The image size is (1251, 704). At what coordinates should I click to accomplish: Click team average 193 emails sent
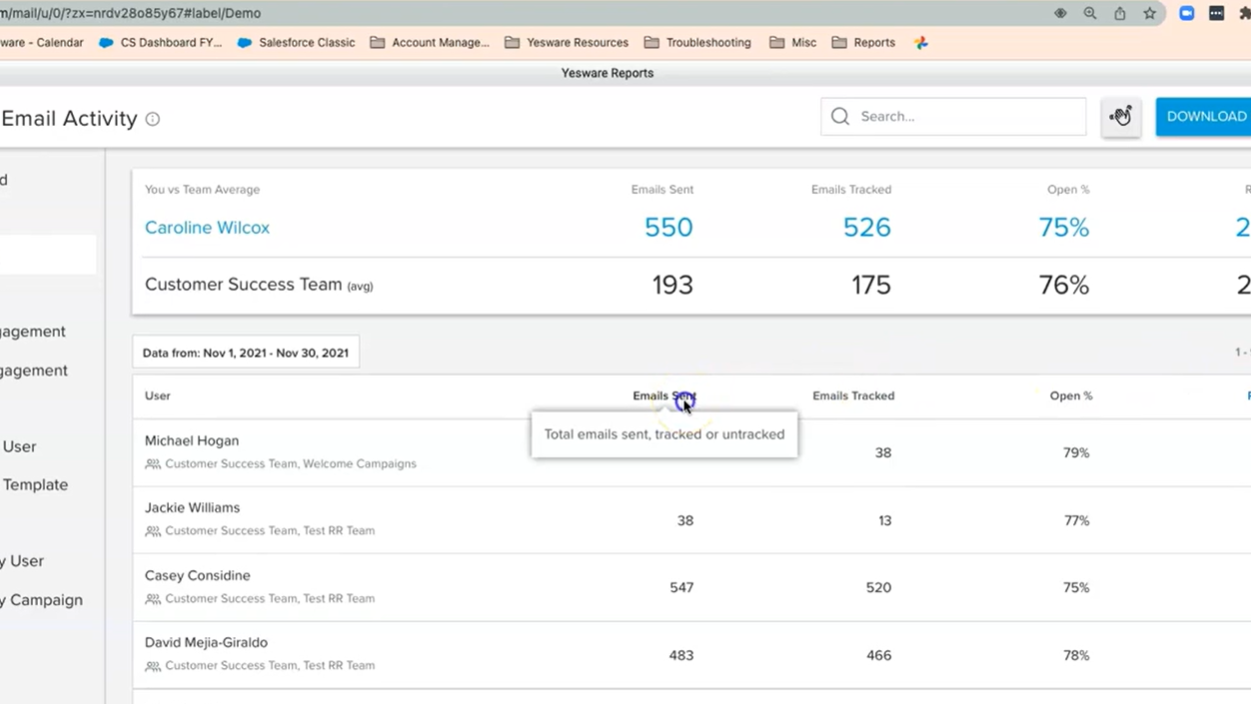pos(672,285)
